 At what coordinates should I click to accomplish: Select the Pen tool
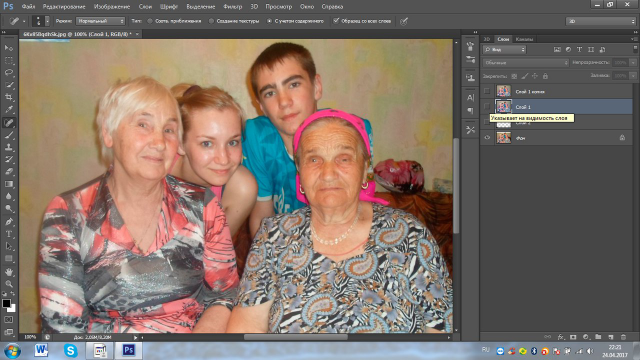9,222
